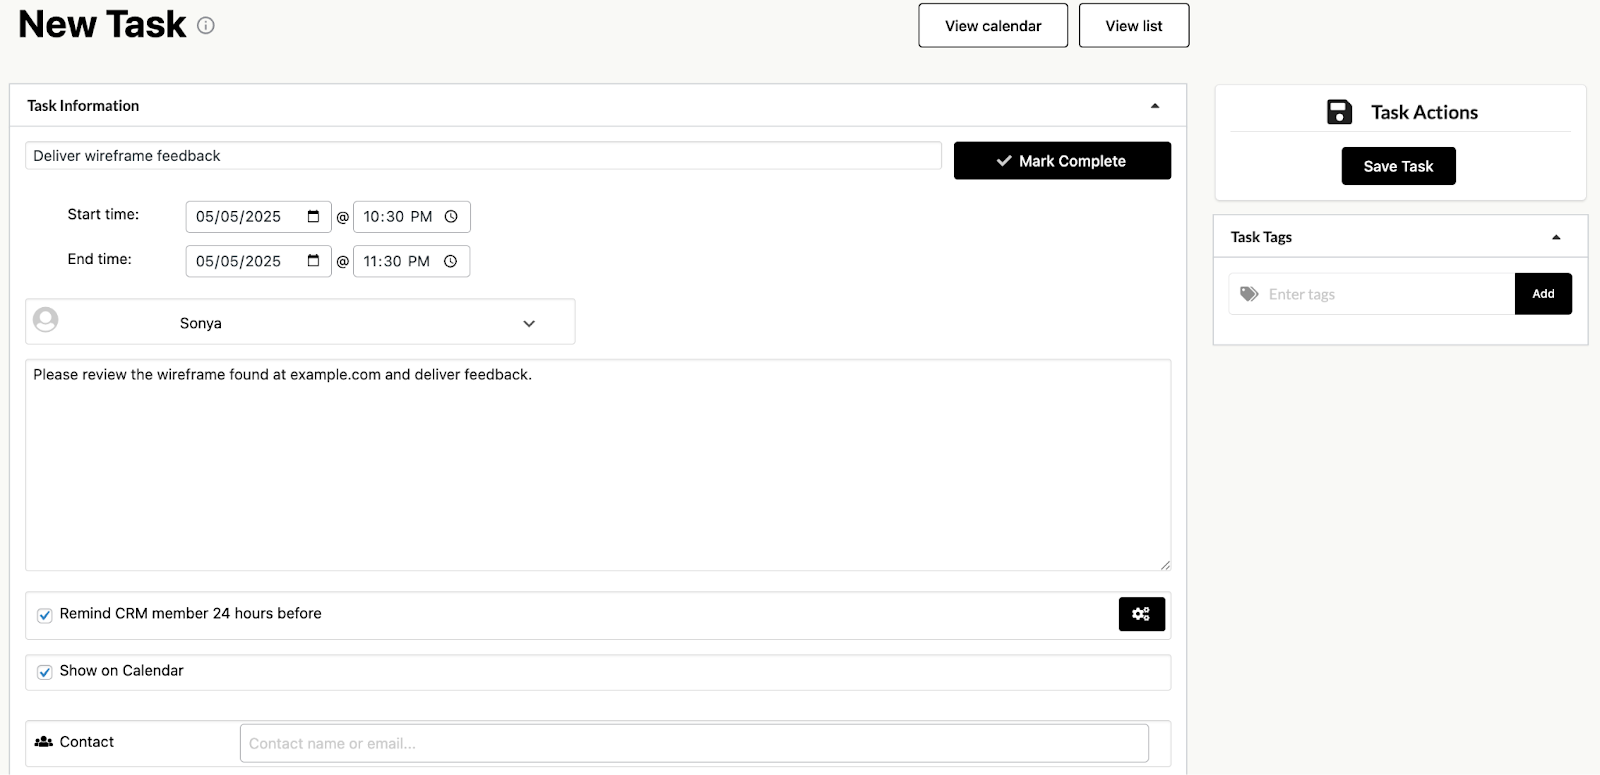Viewport: 1600px width, 775px height.
Task: Click the info icon beside New Task
Action: pos(206,26)
